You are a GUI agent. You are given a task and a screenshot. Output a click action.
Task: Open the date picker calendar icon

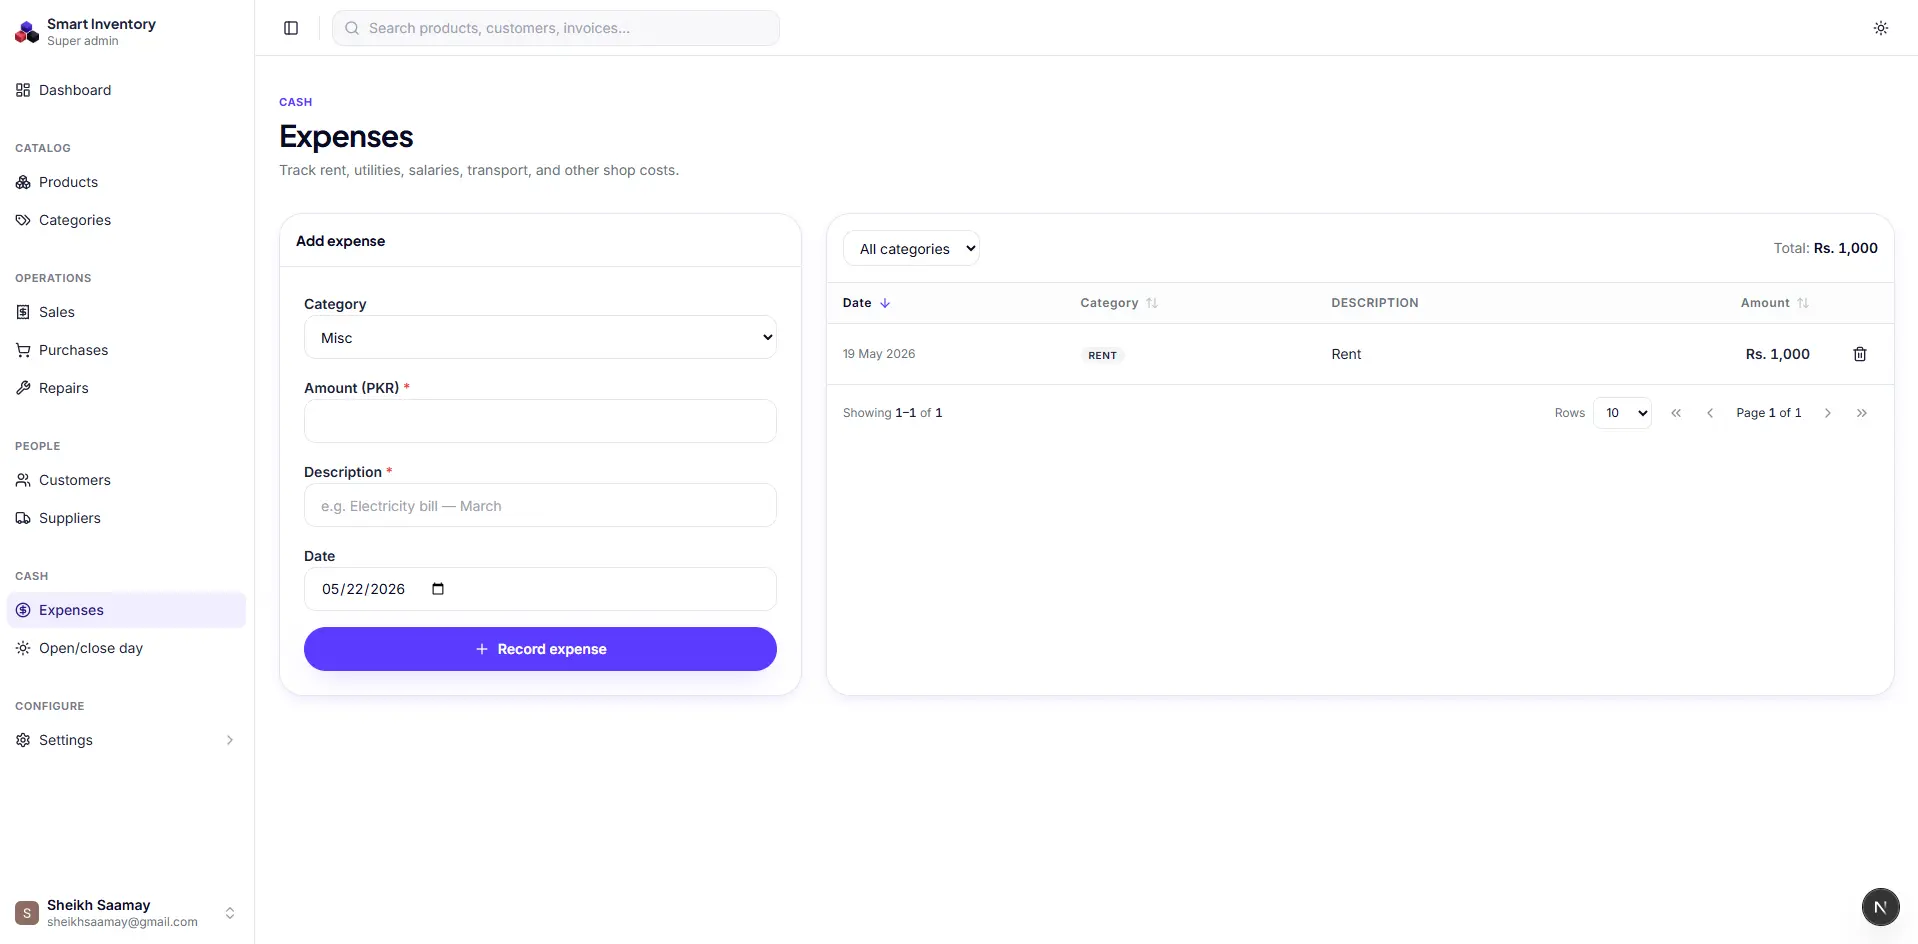[x=438, y=589]
